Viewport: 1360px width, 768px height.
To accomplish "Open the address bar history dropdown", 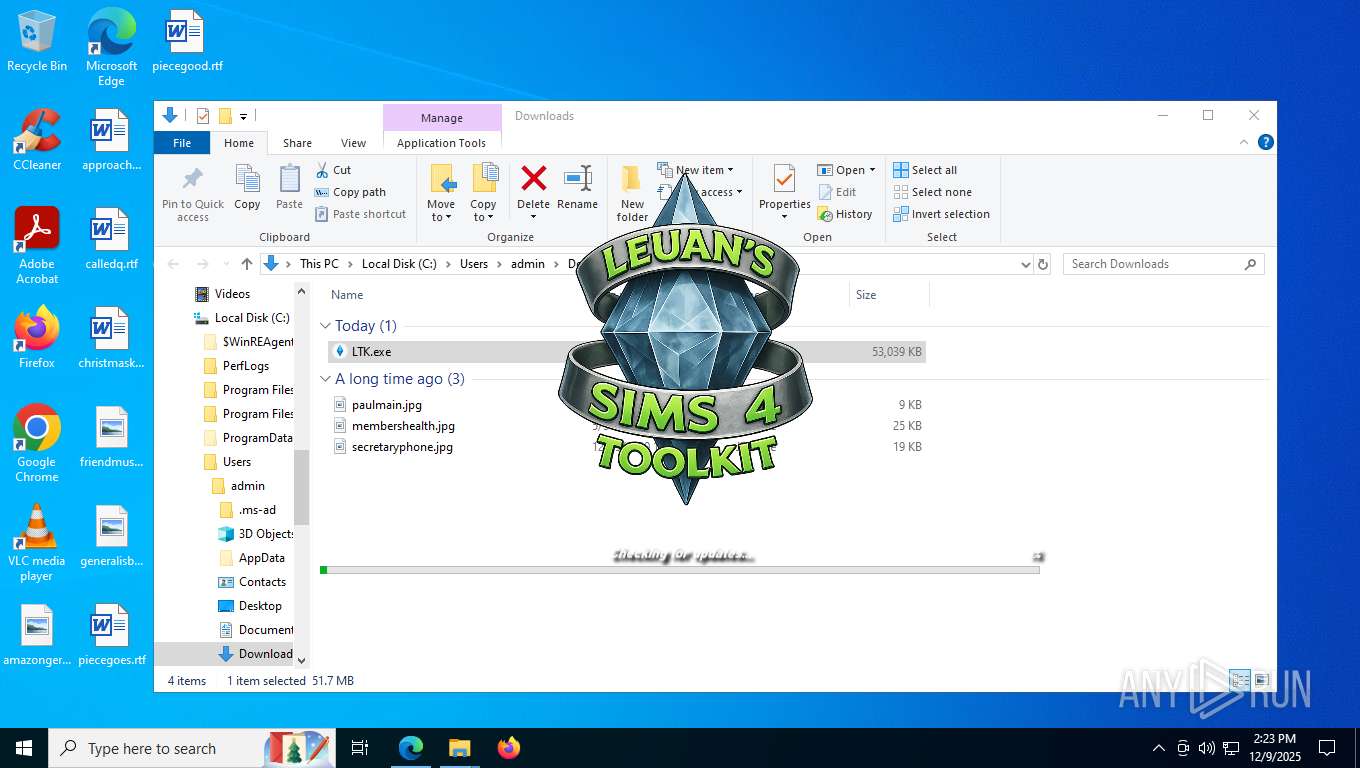I will 1025,264.
